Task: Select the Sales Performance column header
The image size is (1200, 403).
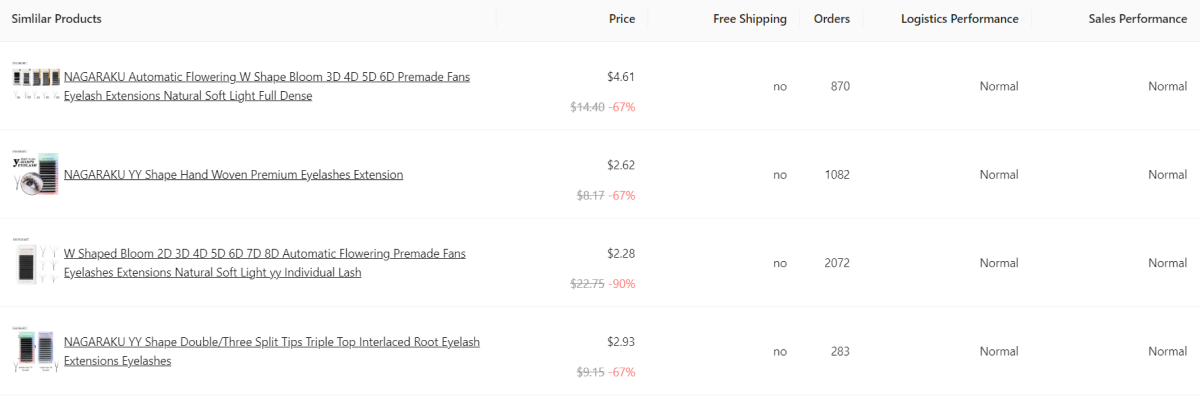Action: [x=1138, y=19]
